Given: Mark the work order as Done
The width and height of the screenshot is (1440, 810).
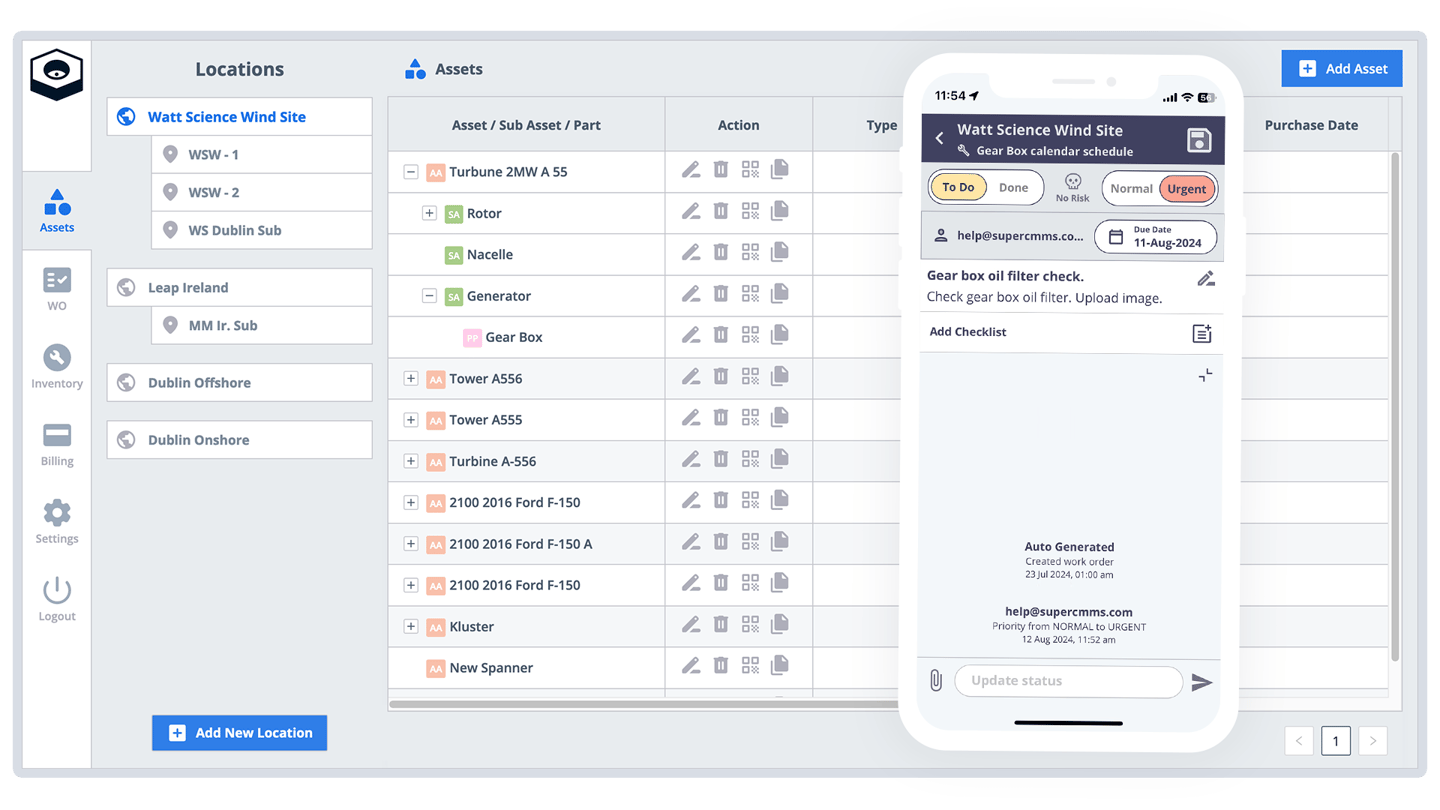Looking at the screenshot, I should pos(1013,188).
